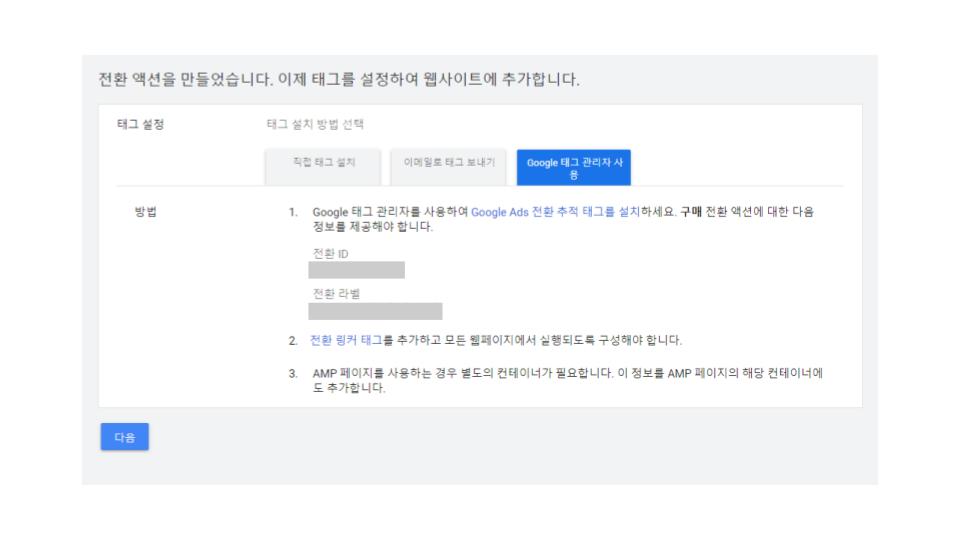Image resolution: width=960 pixels, height=540 pixels.
Task: Click the 다음 button
Action: tap(125, 437)
